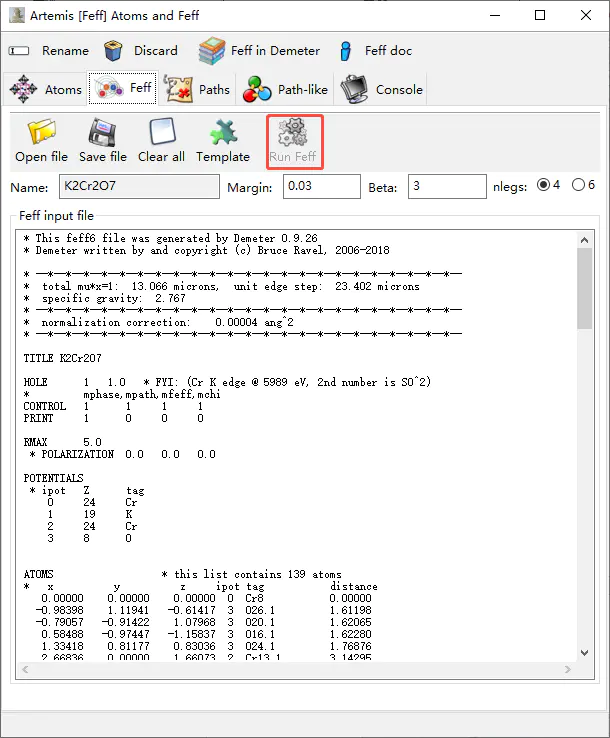The width and height of the screenshot is (610, 738).
Task: Click the Artemis window title icon
Action: click(16, 15)
